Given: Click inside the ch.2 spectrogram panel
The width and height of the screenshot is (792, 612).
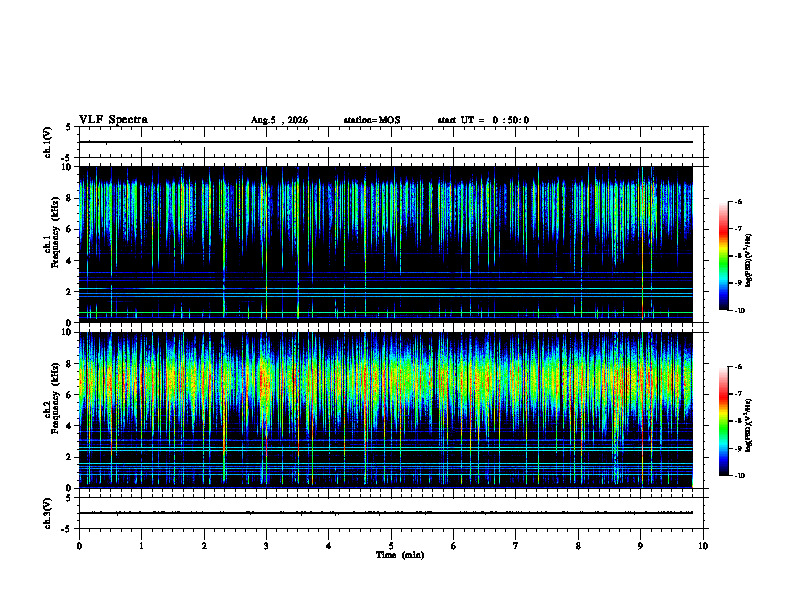Looking at the screenshot, I should point(385,410).
